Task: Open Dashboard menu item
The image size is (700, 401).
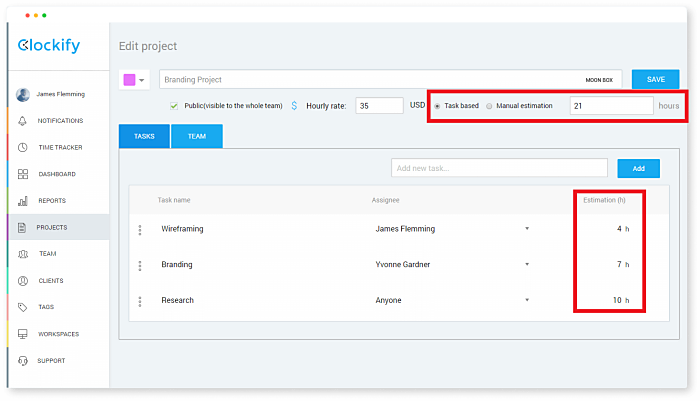Action: 57,174
